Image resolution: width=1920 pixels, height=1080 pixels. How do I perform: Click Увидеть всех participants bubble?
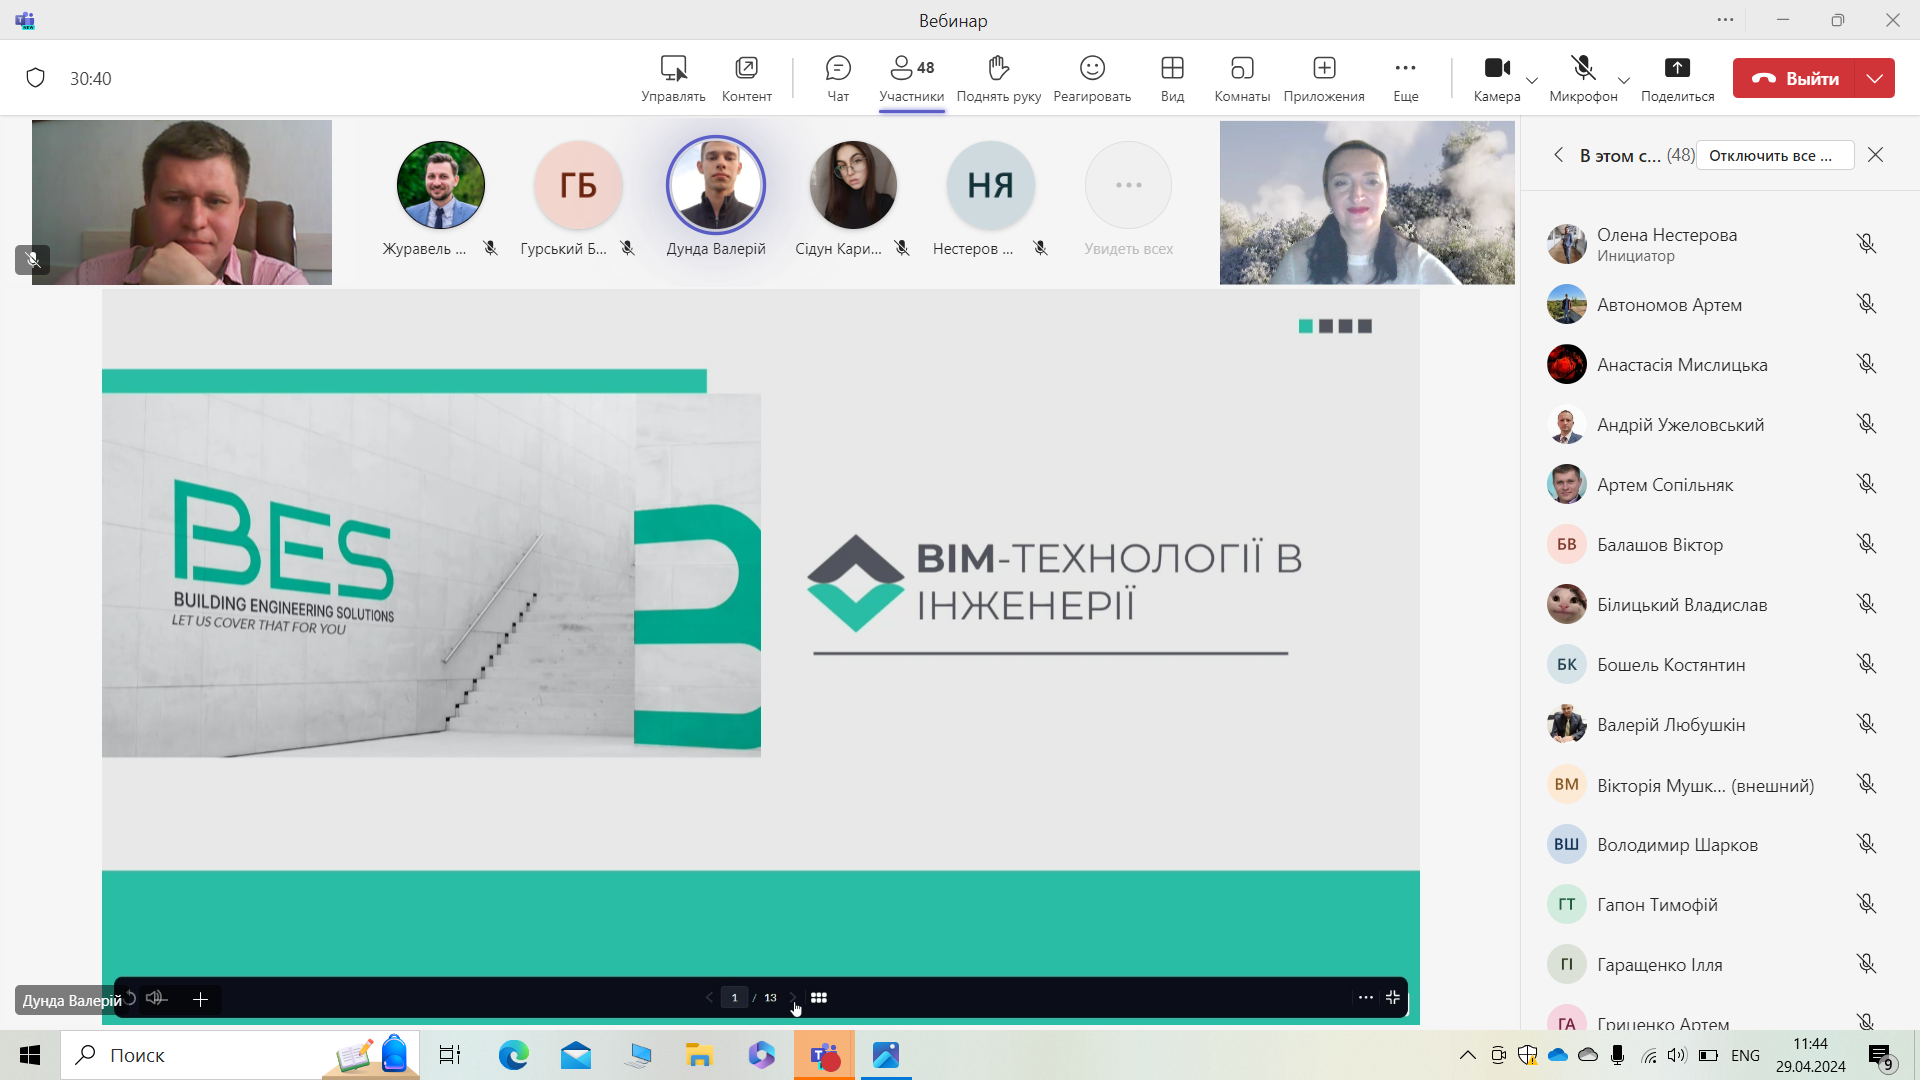pos(1128,200)
